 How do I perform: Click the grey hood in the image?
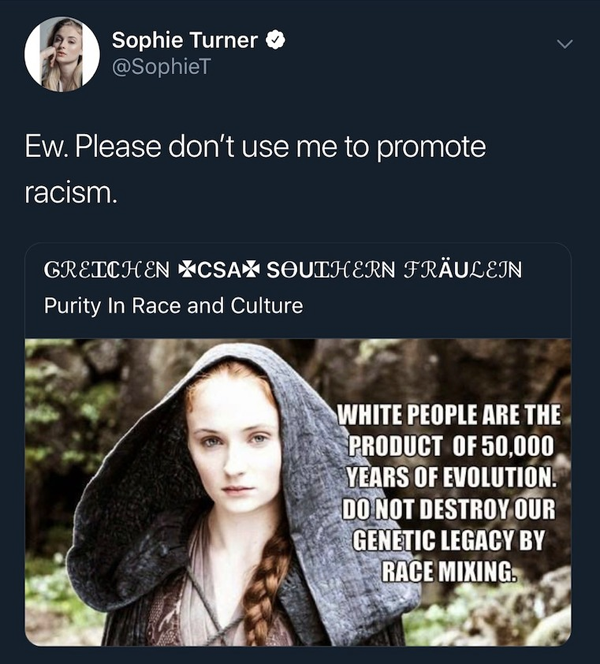click(120, 520)
